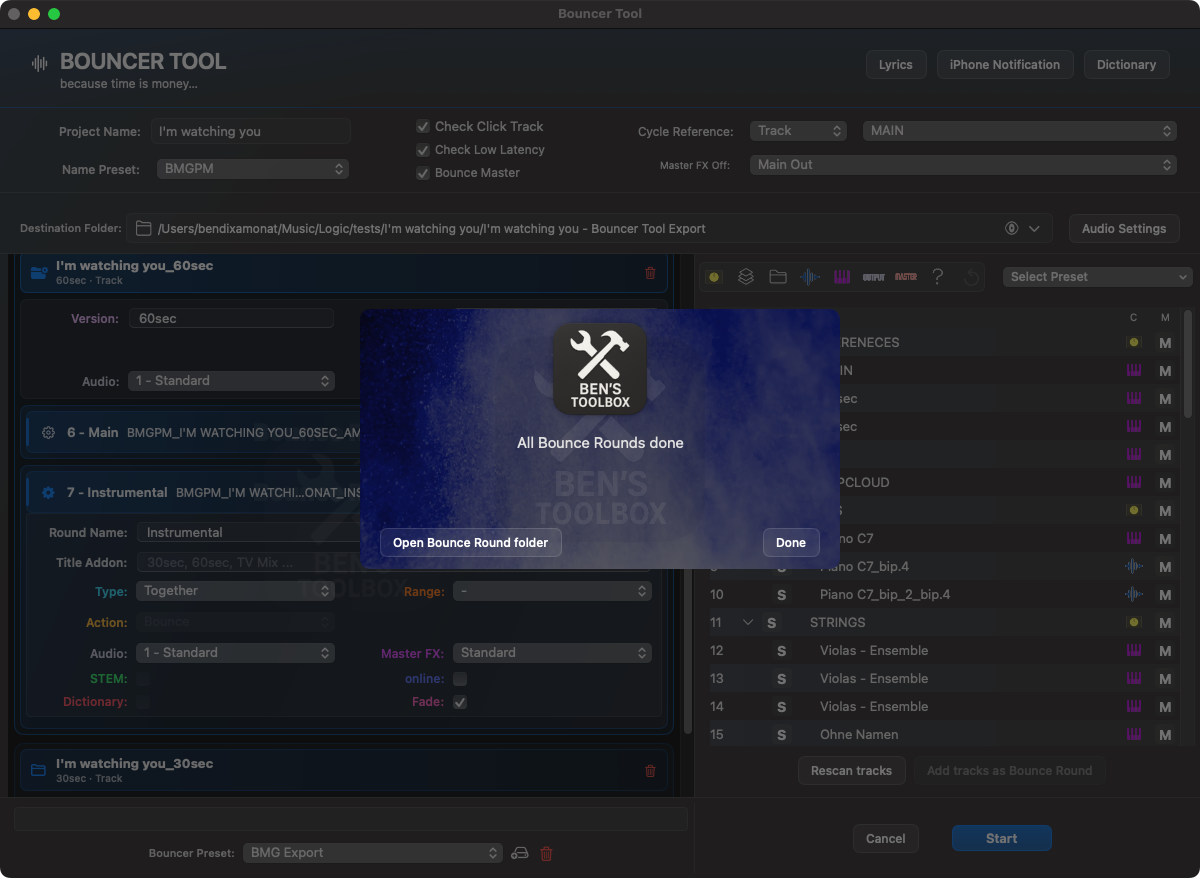Click yellow dot icon on STRINGS row
This screenshot has height=878, width=1200.
pos(1133,622)
